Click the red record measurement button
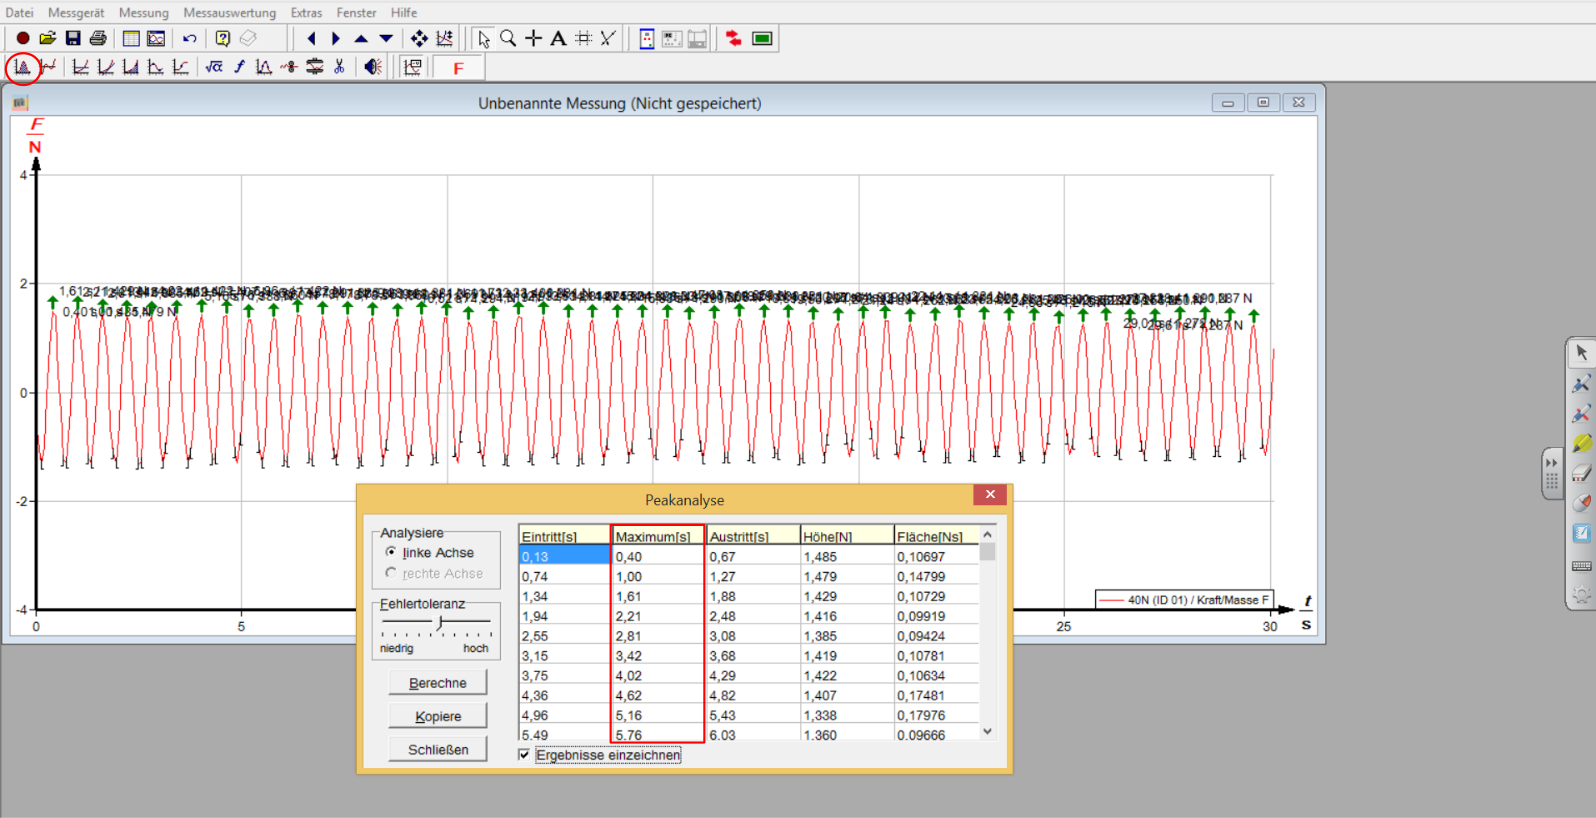The image size is (1596, 818). pos(22,39)
